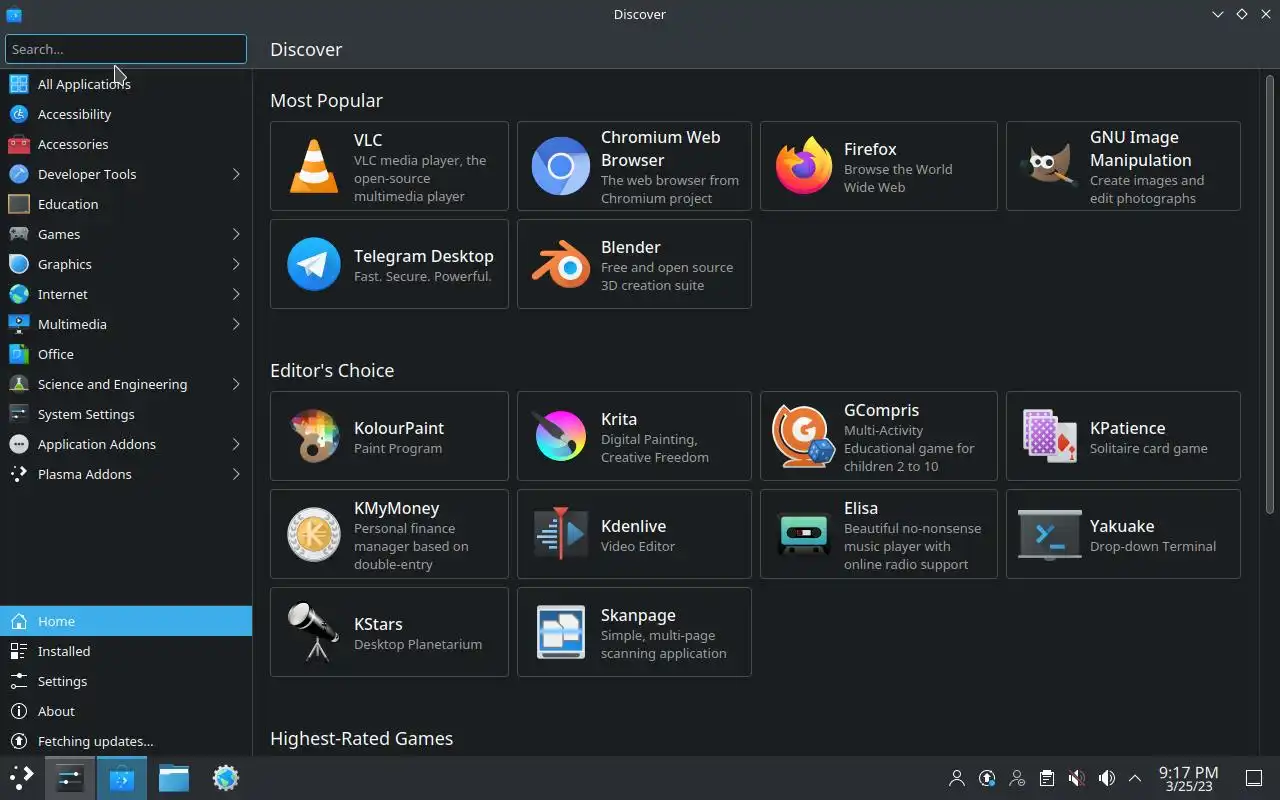Open the application launcher on taskbar

coord(21,778)
